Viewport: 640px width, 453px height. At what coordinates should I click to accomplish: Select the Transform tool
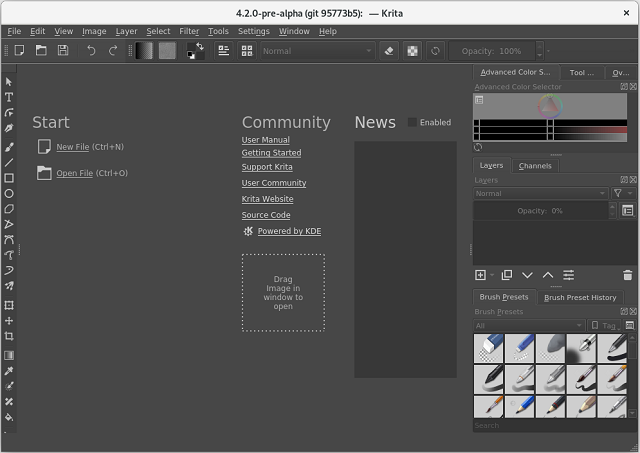9,305
